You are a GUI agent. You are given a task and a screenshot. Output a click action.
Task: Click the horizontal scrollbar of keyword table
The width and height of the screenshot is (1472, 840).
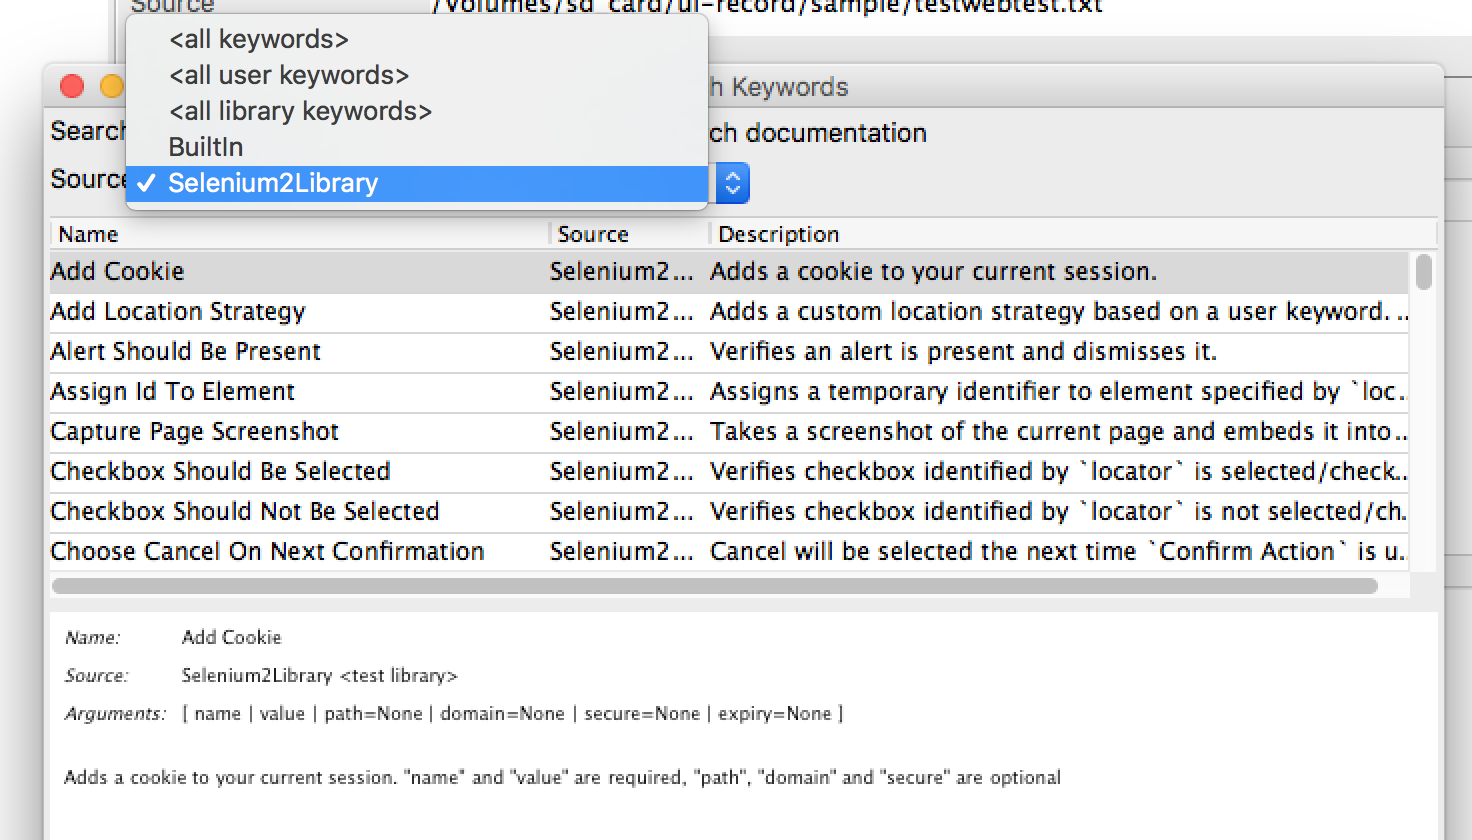714,586
